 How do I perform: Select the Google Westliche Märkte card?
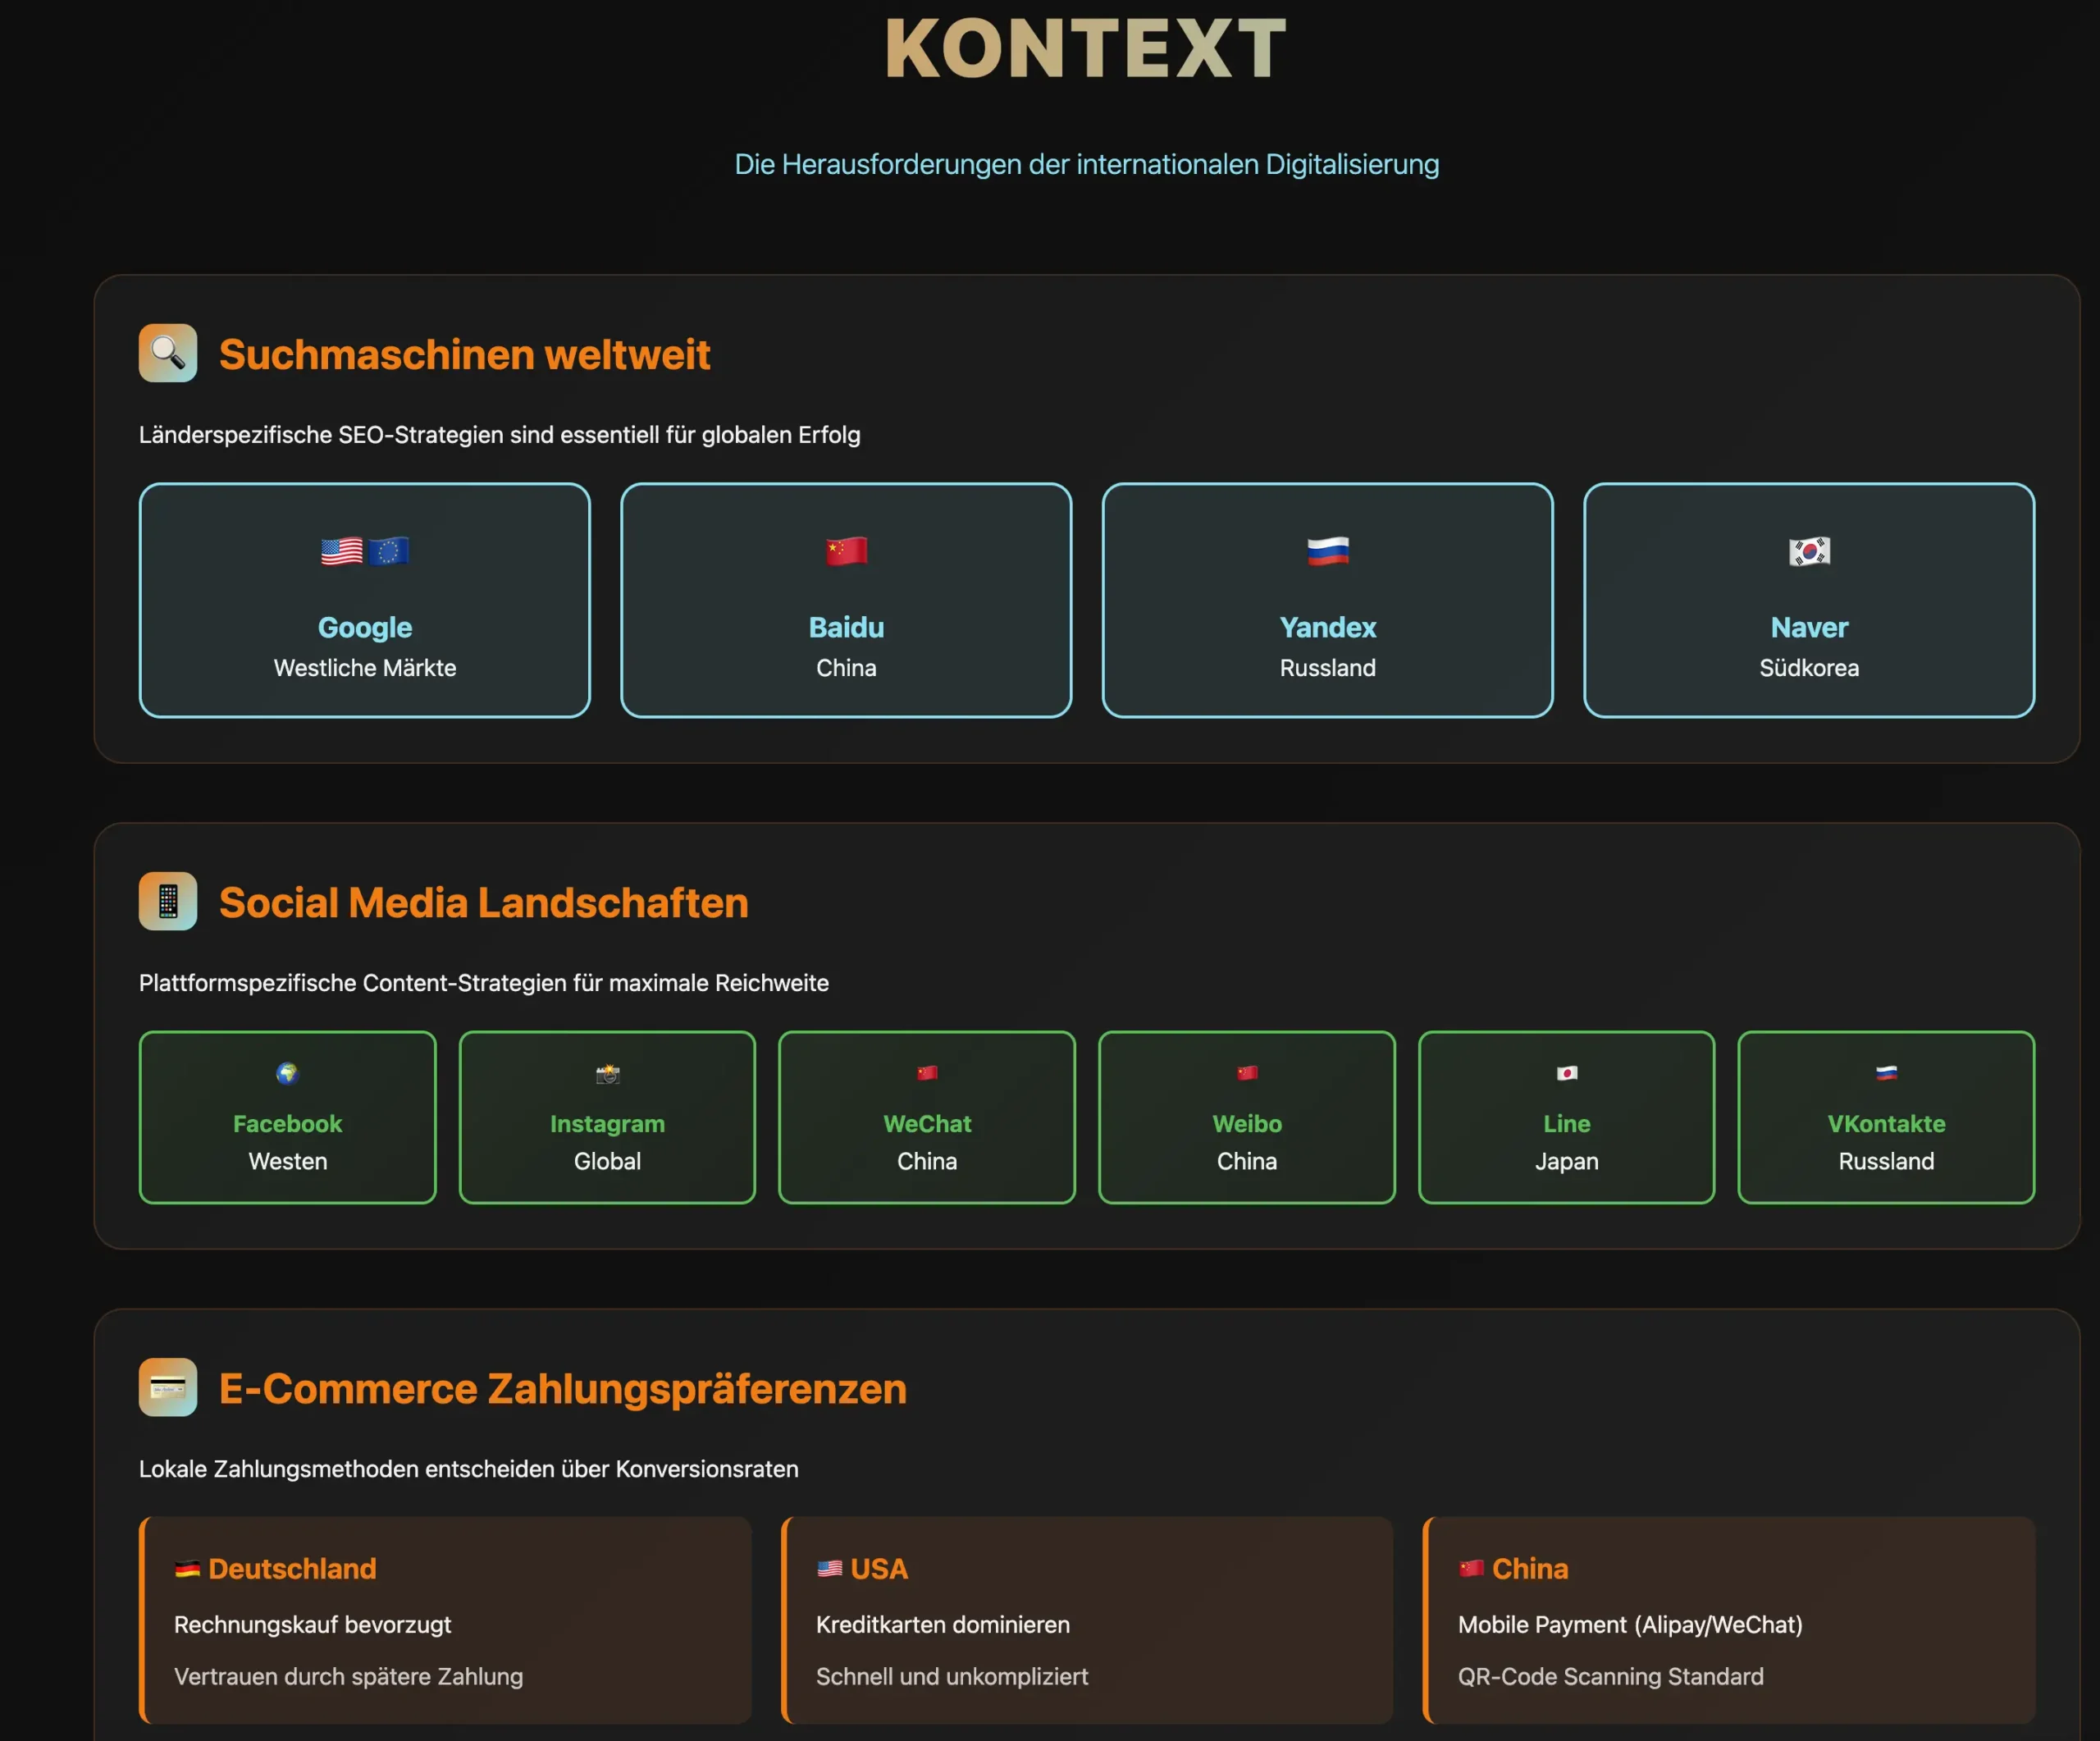coord(364,600)
